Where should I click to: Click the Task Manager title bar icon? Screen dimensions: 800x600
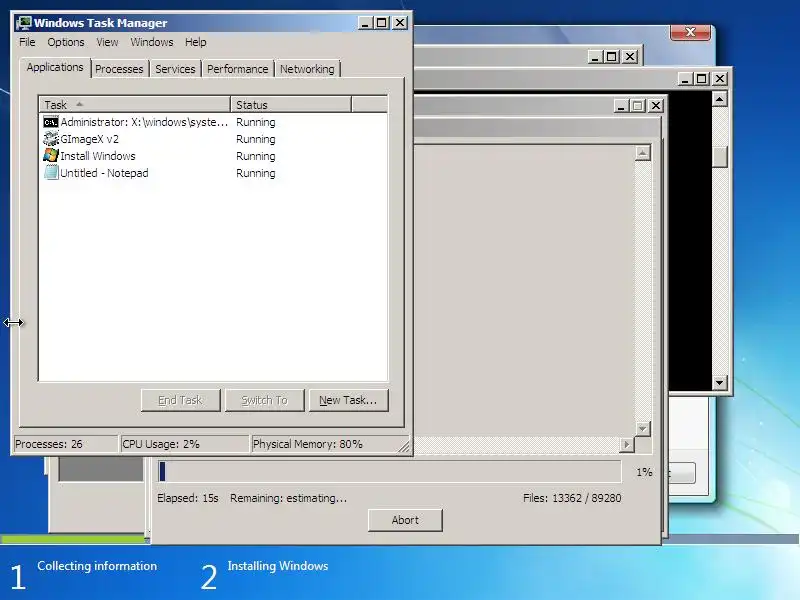point(23,23)
